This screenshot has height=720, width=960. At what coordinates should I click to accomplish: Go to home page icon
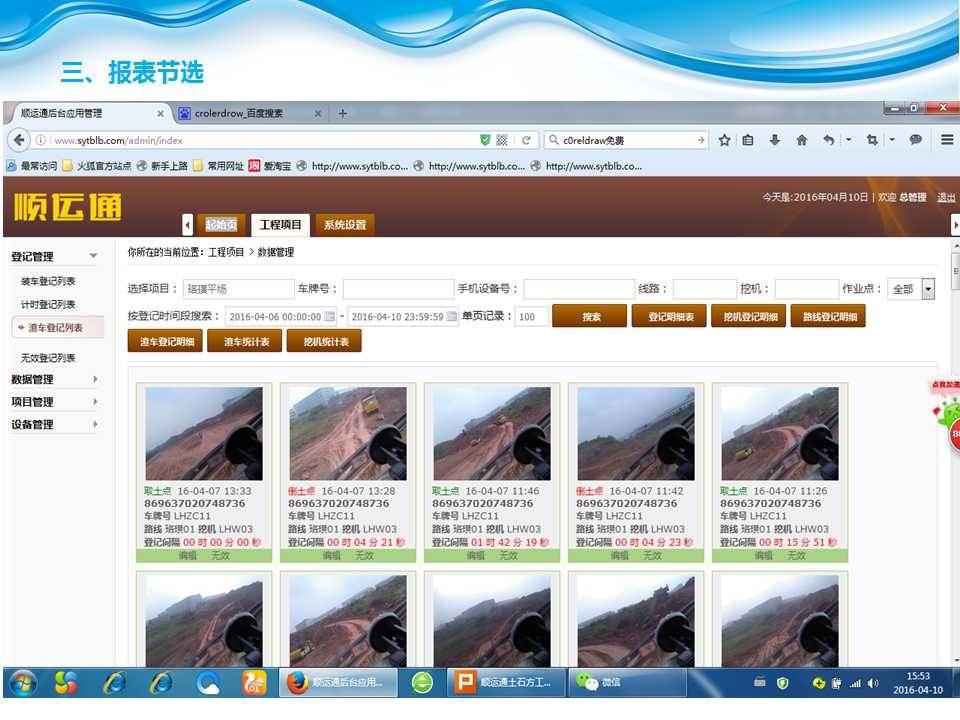click(801, 140)
